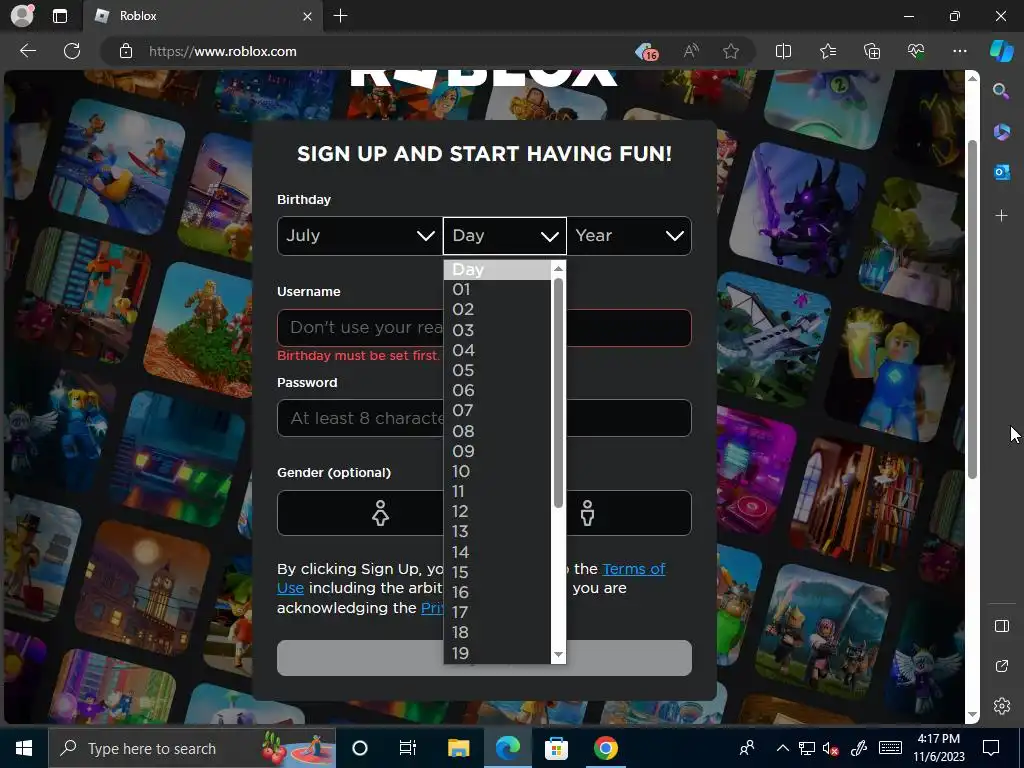This screenshot has height=768, width=1024.
Task: Open sidebar Search tool
Action: [x=1001, y=91]
